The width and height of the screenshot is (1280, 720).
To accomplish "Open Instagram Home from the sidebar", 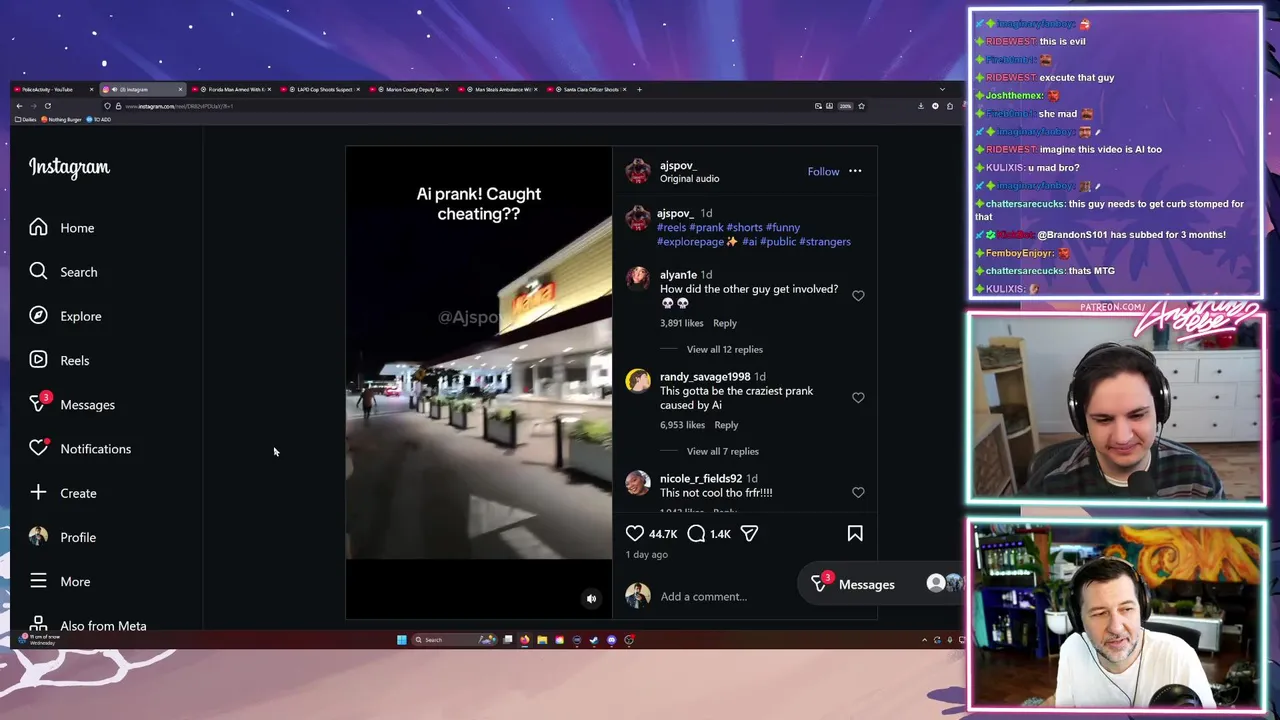I will click(x=62, y=228).
